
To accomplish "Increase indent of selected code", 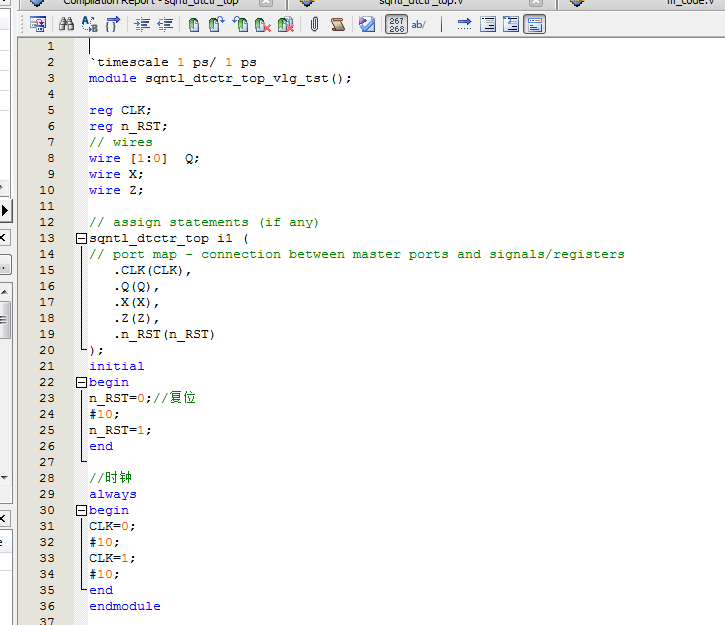I will 142,24.
